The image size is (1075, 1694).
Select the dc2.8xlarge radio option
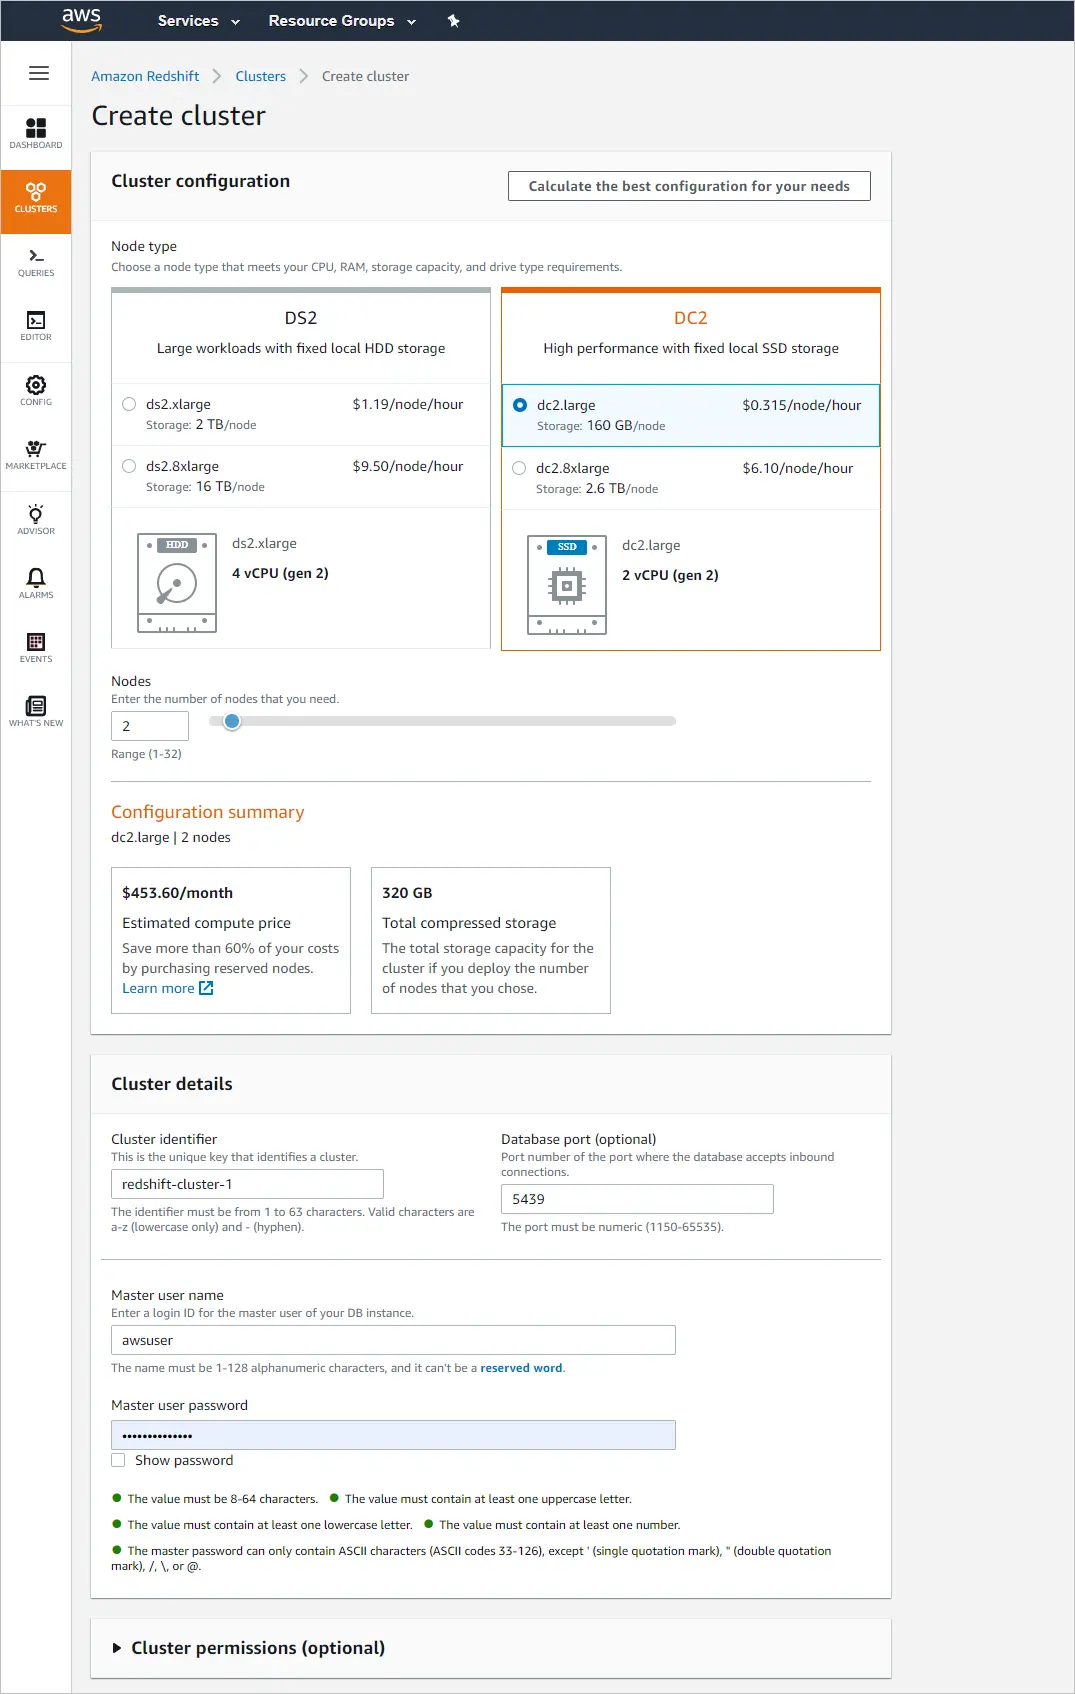(x=519, y=468)
